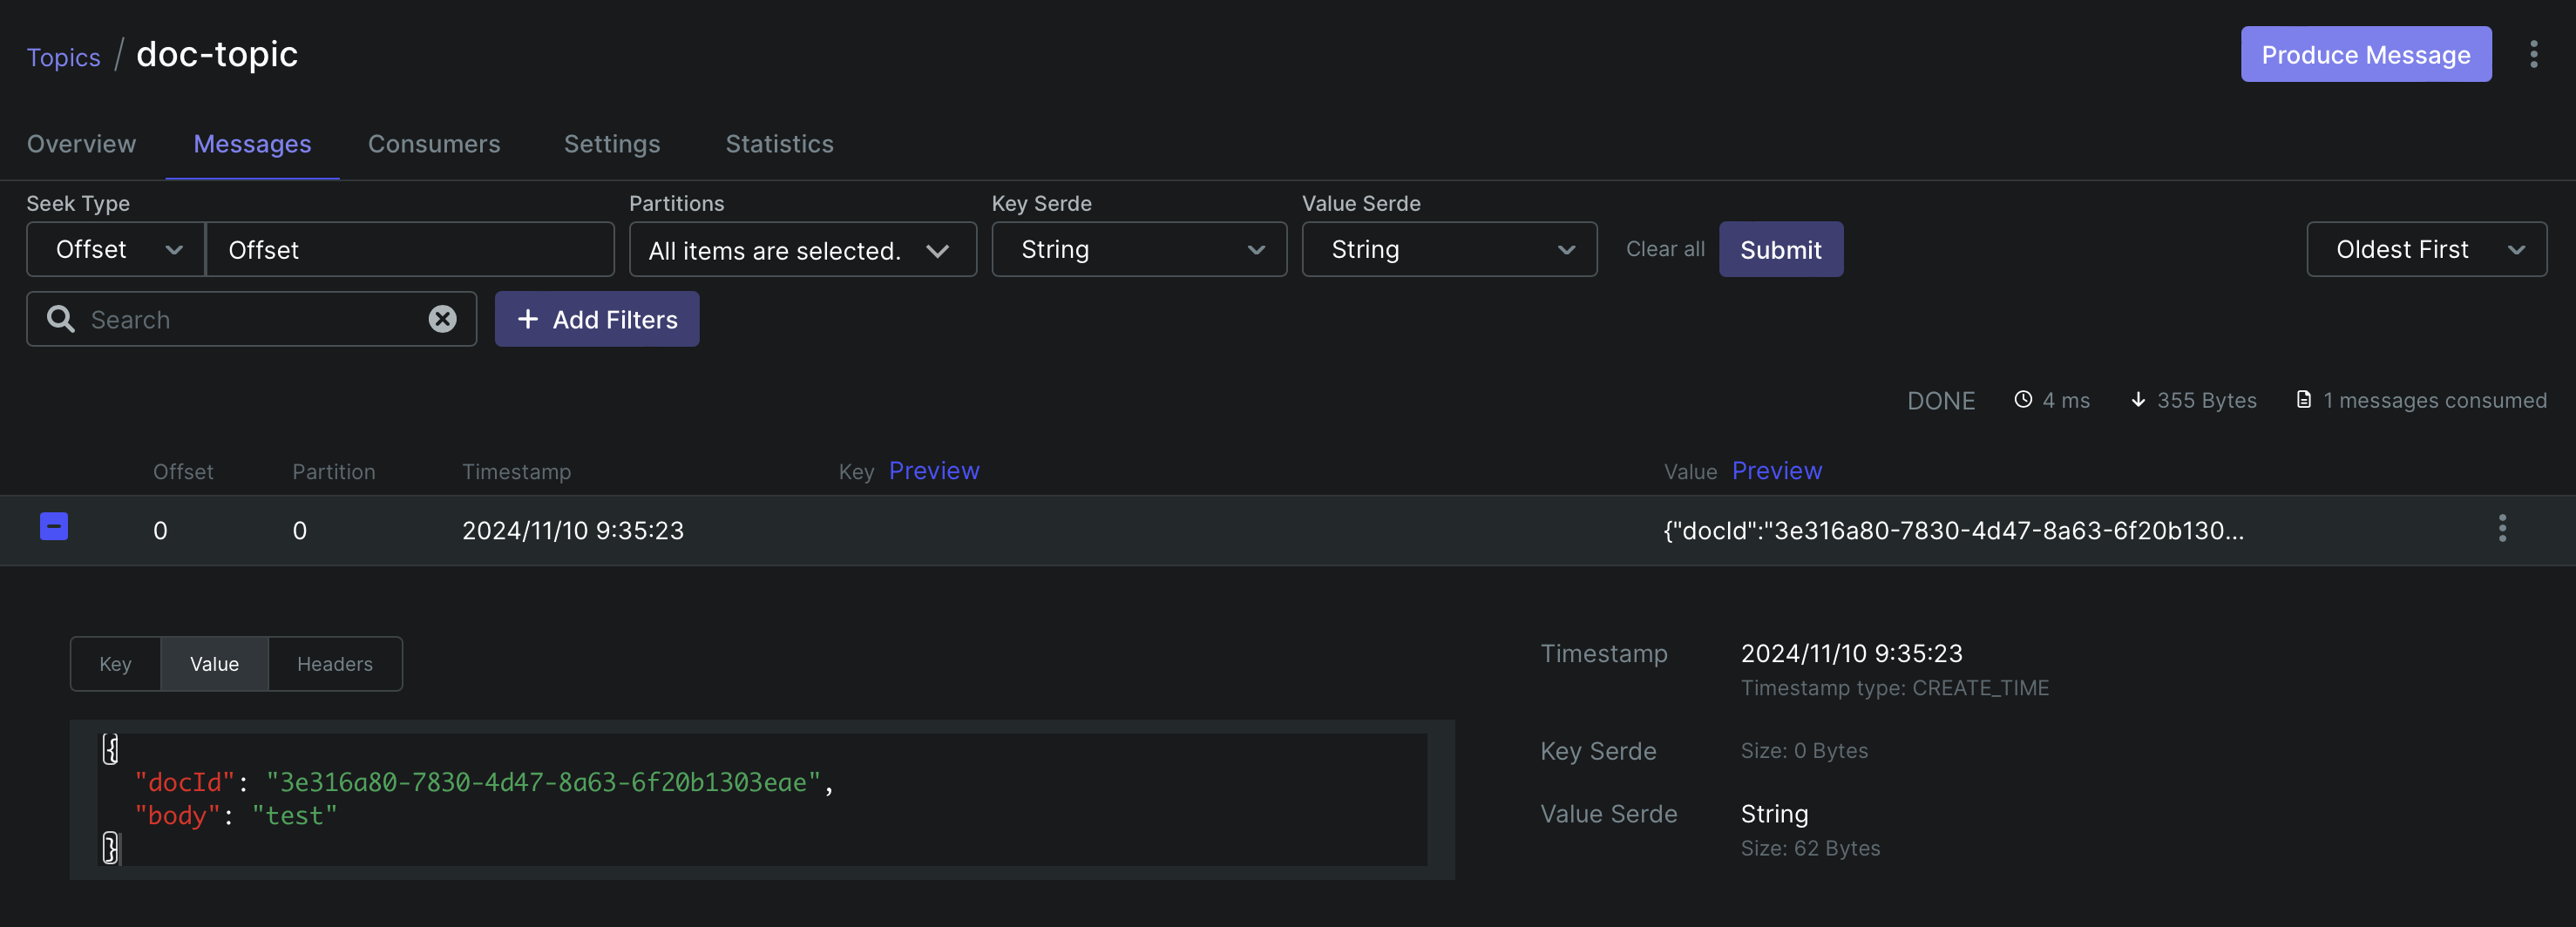The height and width of the screenshot is (927, 2576).
Task: Click the JSON opening brace fold marker
Action: (110, 748)
